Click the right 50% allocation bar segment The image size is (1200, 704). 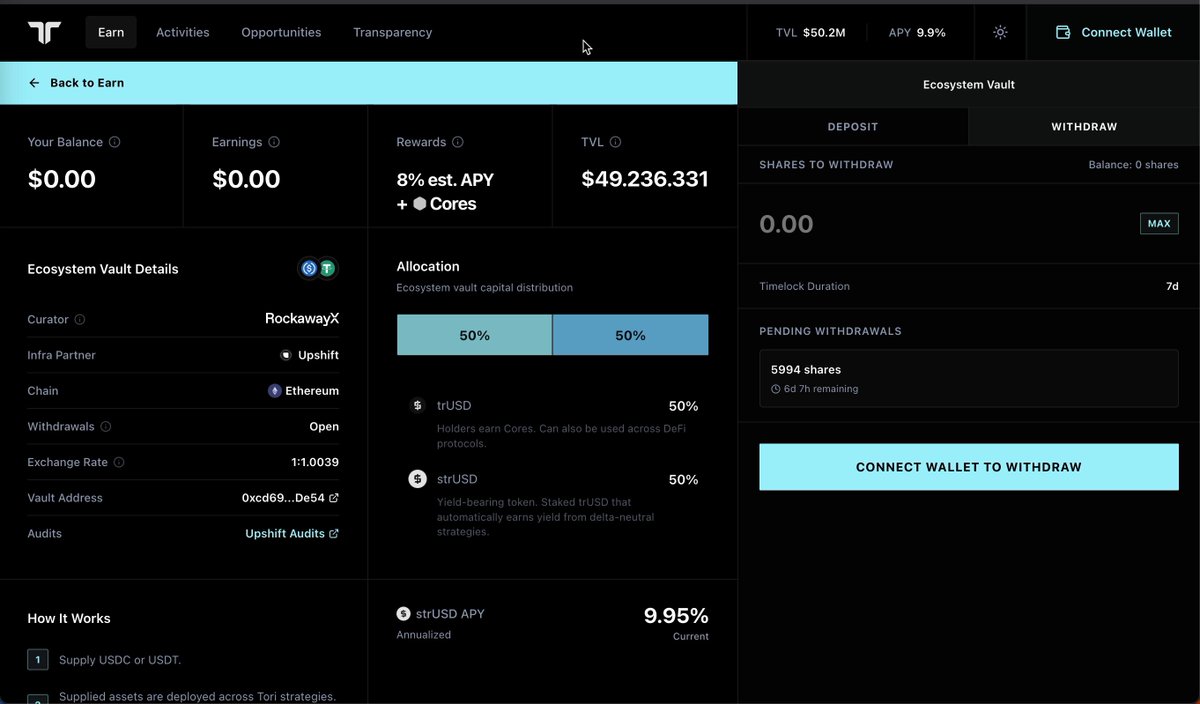631,335
